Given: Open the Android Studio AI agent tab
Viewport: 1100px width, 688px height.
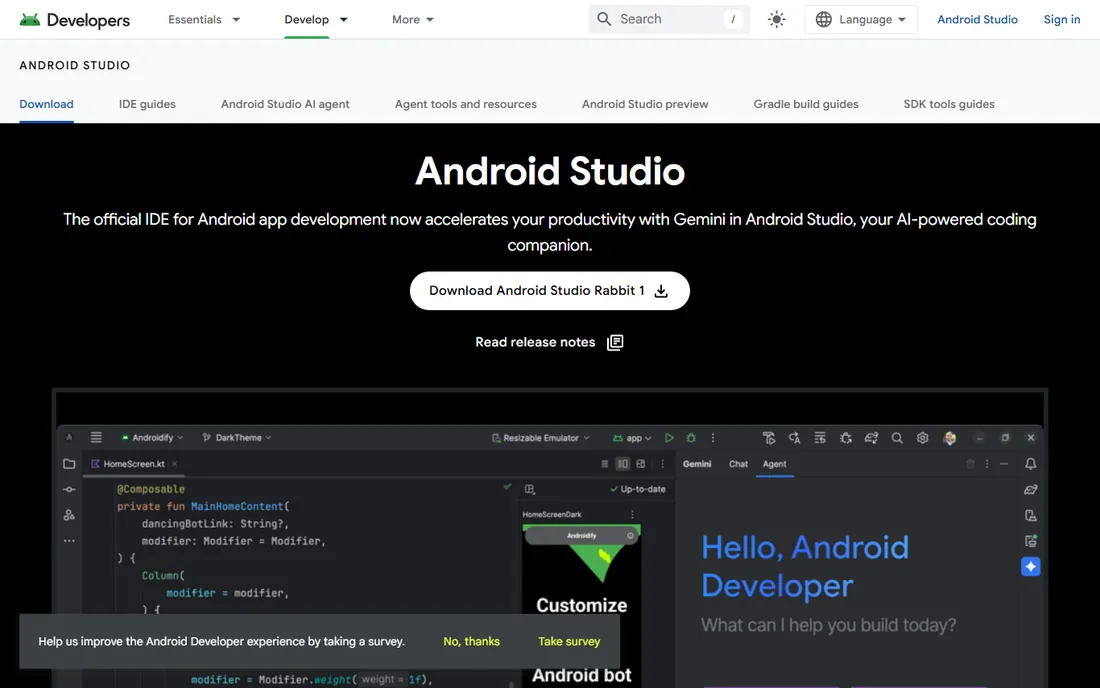Looking at the screenshot, I should [x=285, y=104].
